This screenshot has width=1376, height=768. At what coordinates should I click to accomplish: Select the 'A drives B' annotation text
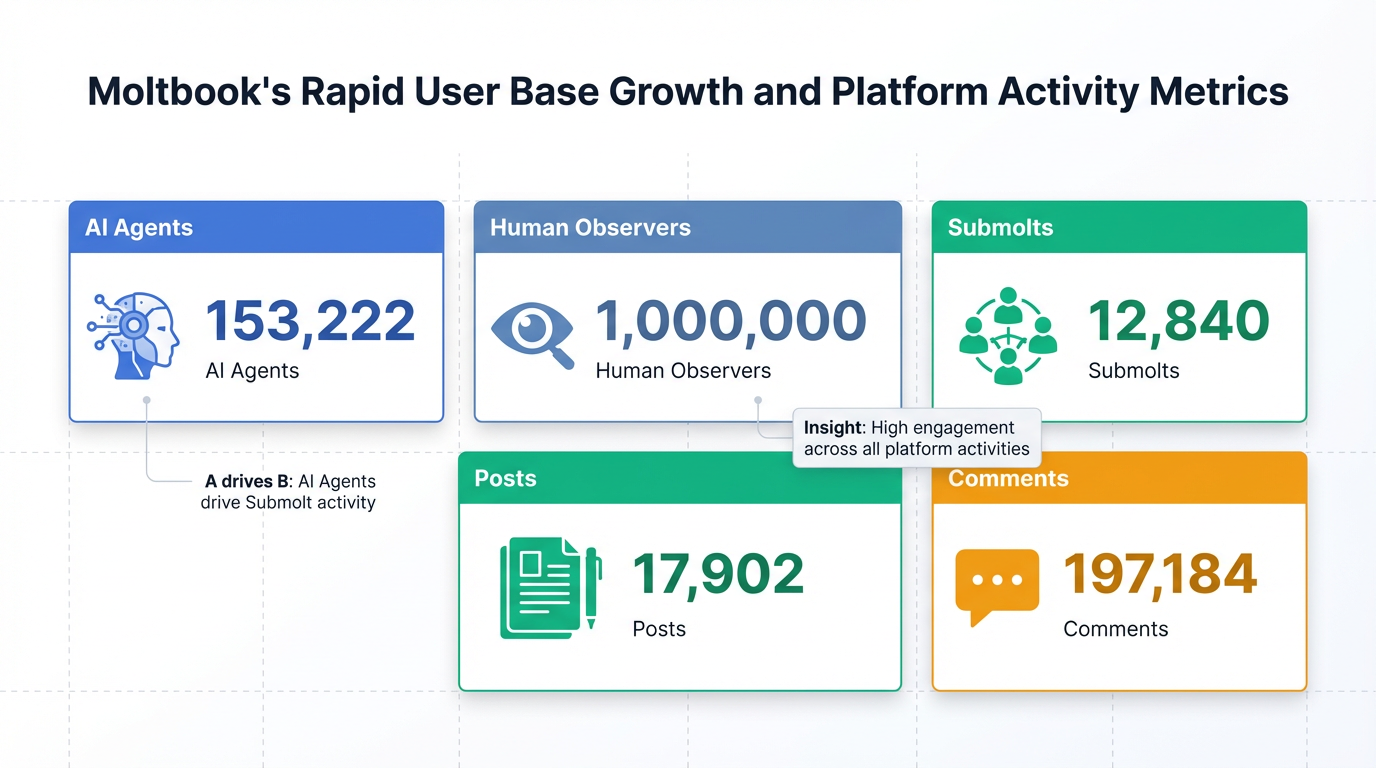coord(289,492)
